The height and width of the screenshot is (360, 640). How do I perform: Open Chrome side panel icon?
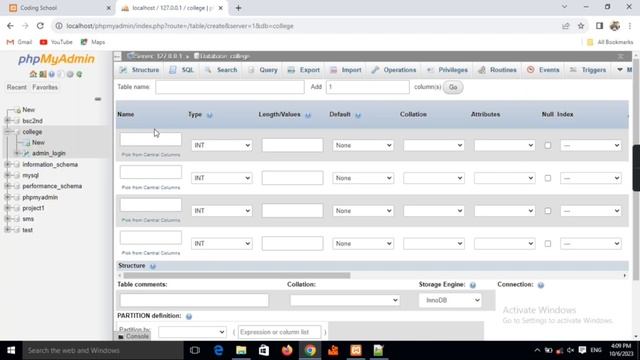click(x=599, y=26)
